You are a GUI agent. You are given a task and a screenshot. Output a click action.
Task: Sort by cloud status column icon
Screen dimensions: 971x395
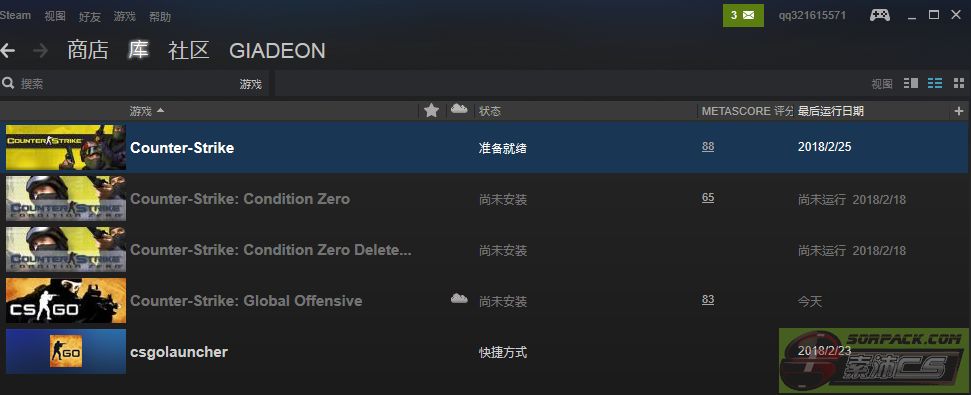click(459, 110)
